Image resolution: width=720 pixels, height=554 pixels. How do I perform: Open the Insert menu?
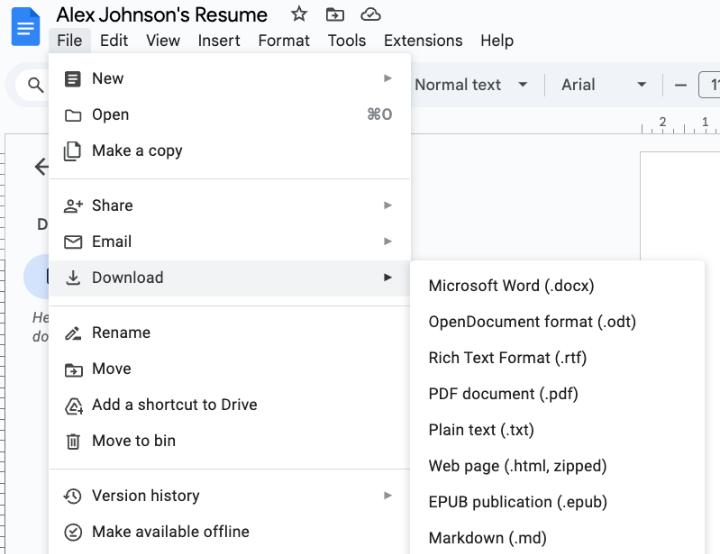pyautogui.click(x=219, y=40)
